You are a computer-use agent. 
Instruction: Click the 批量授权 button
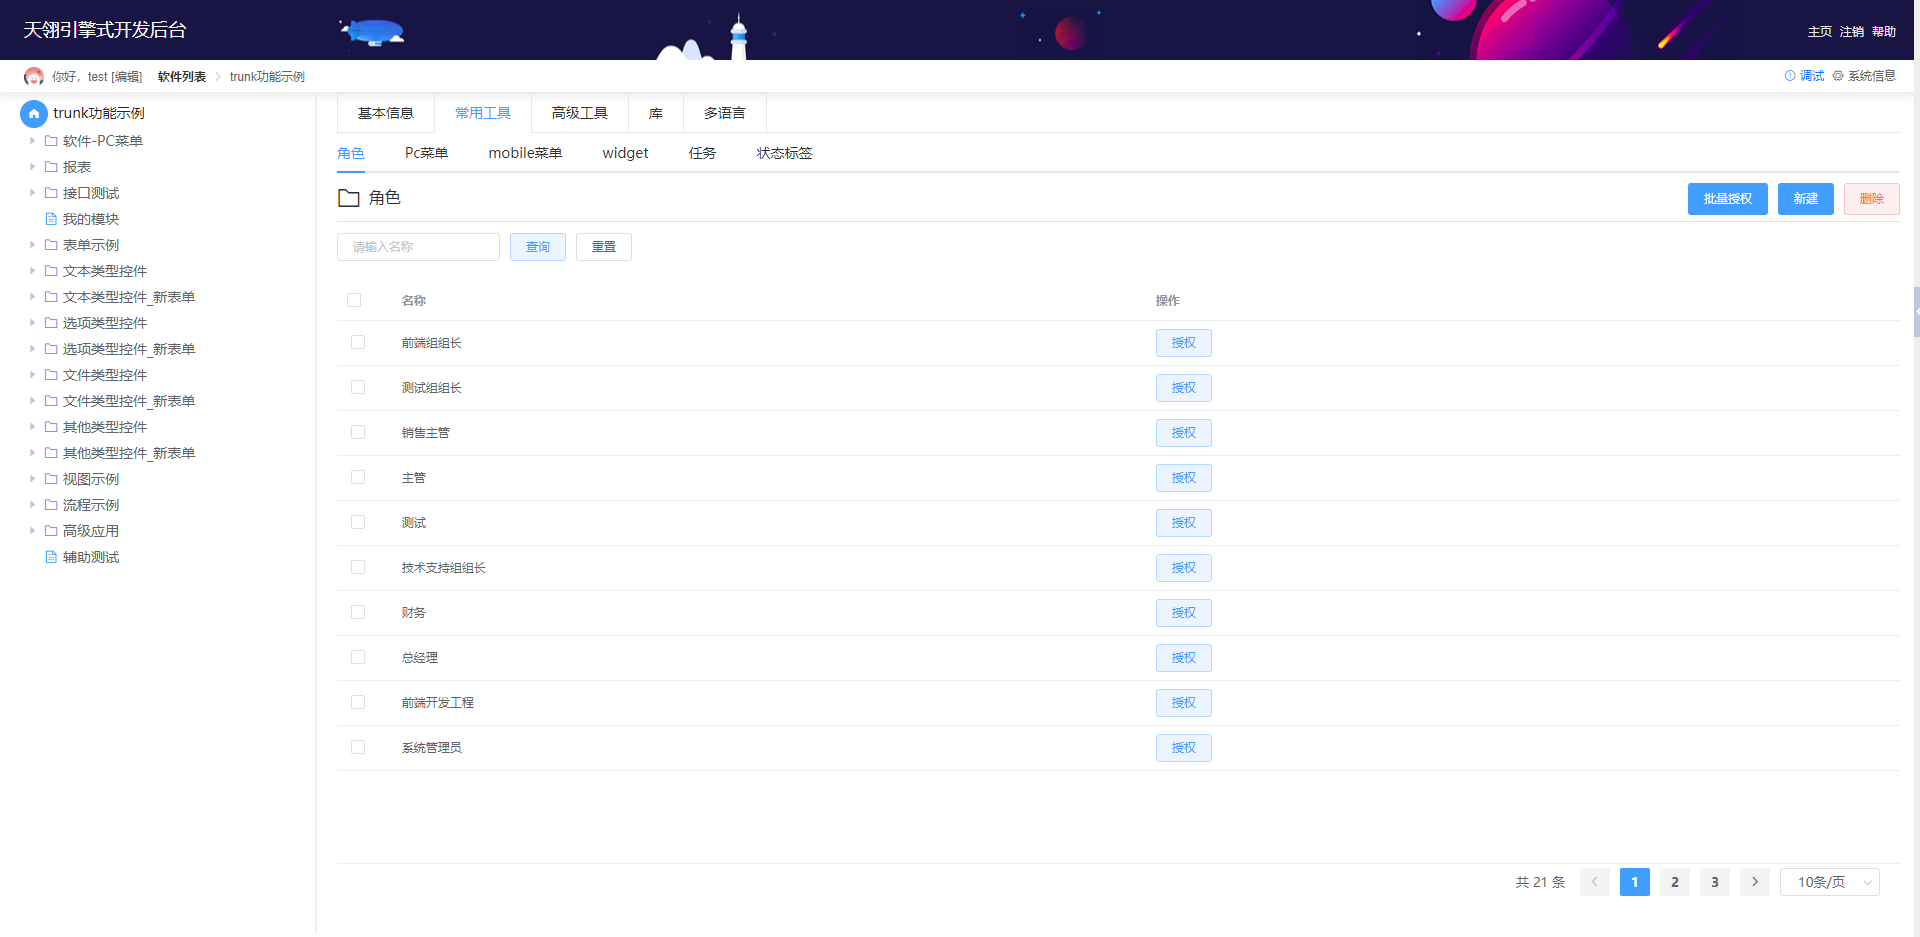[1728, 199]
